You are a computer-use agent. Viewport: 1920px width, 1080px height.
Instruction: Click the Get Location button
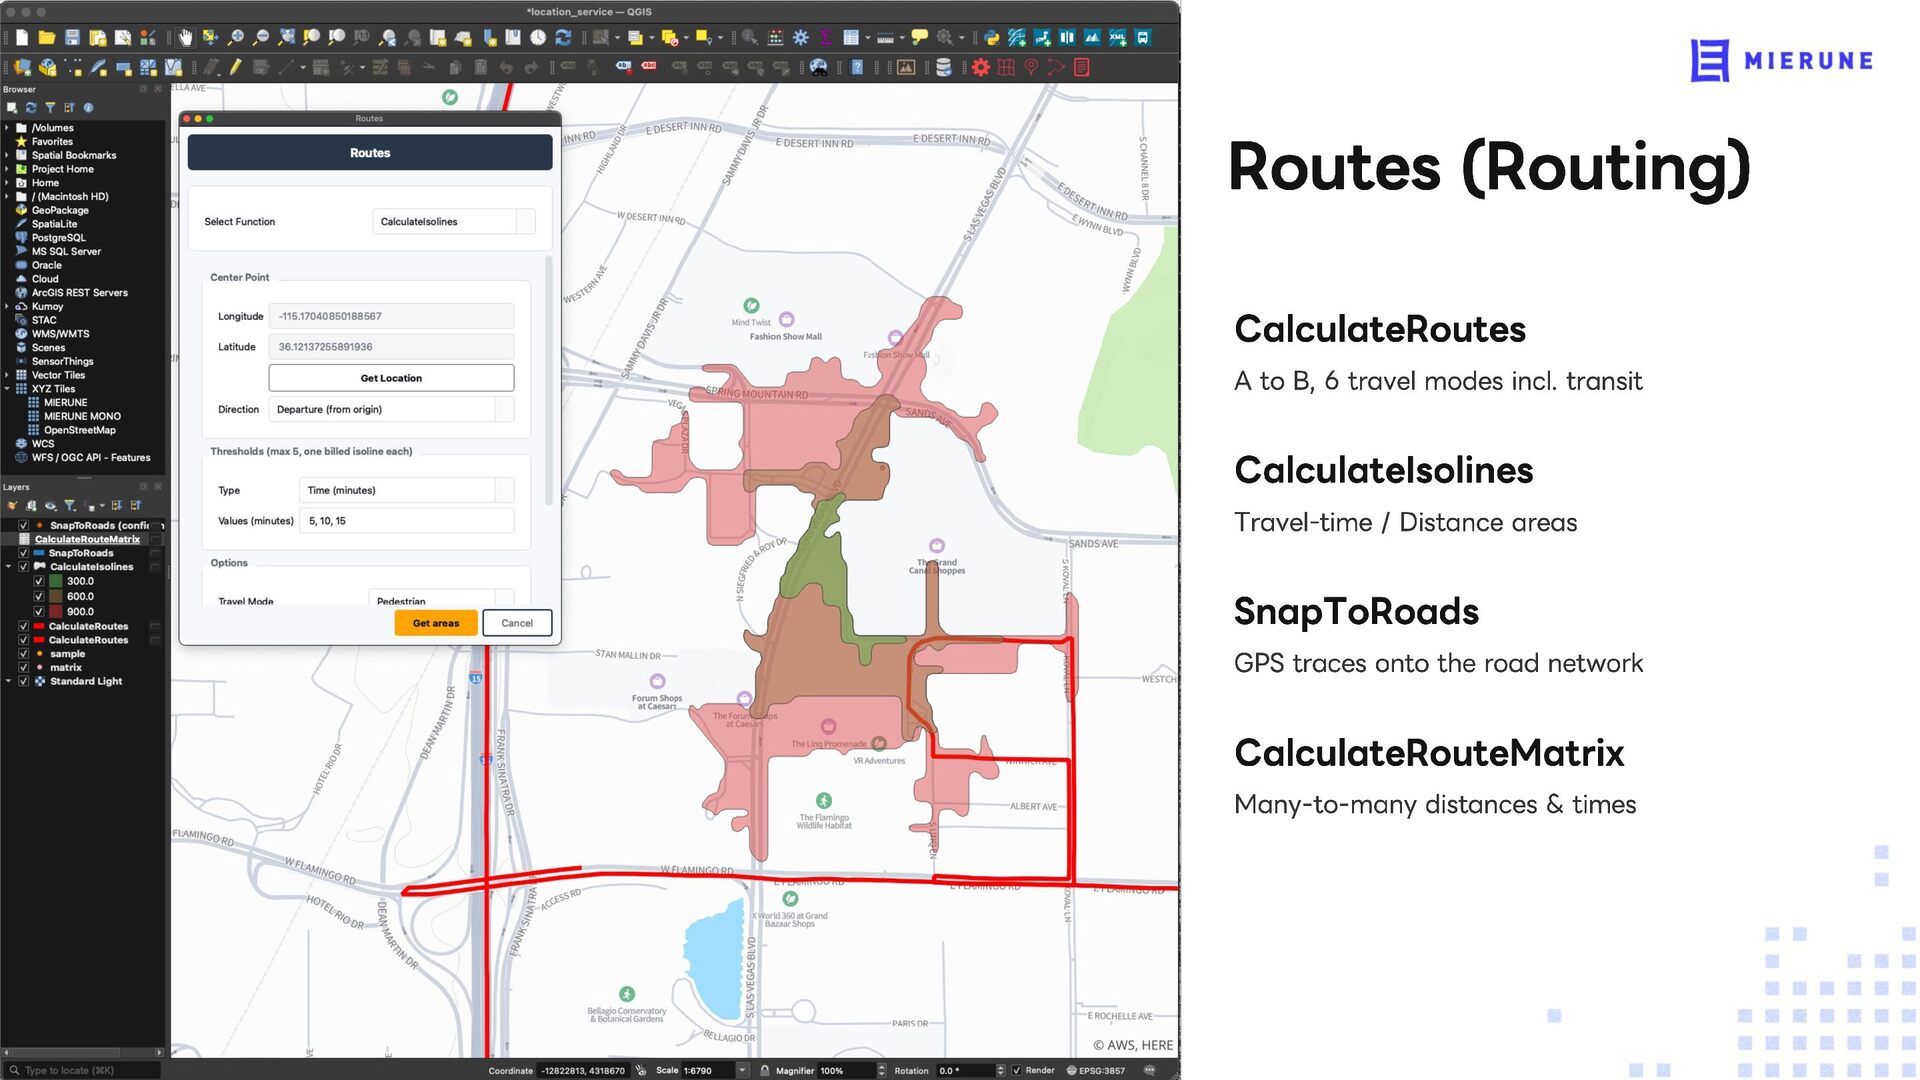pos(391,378)
